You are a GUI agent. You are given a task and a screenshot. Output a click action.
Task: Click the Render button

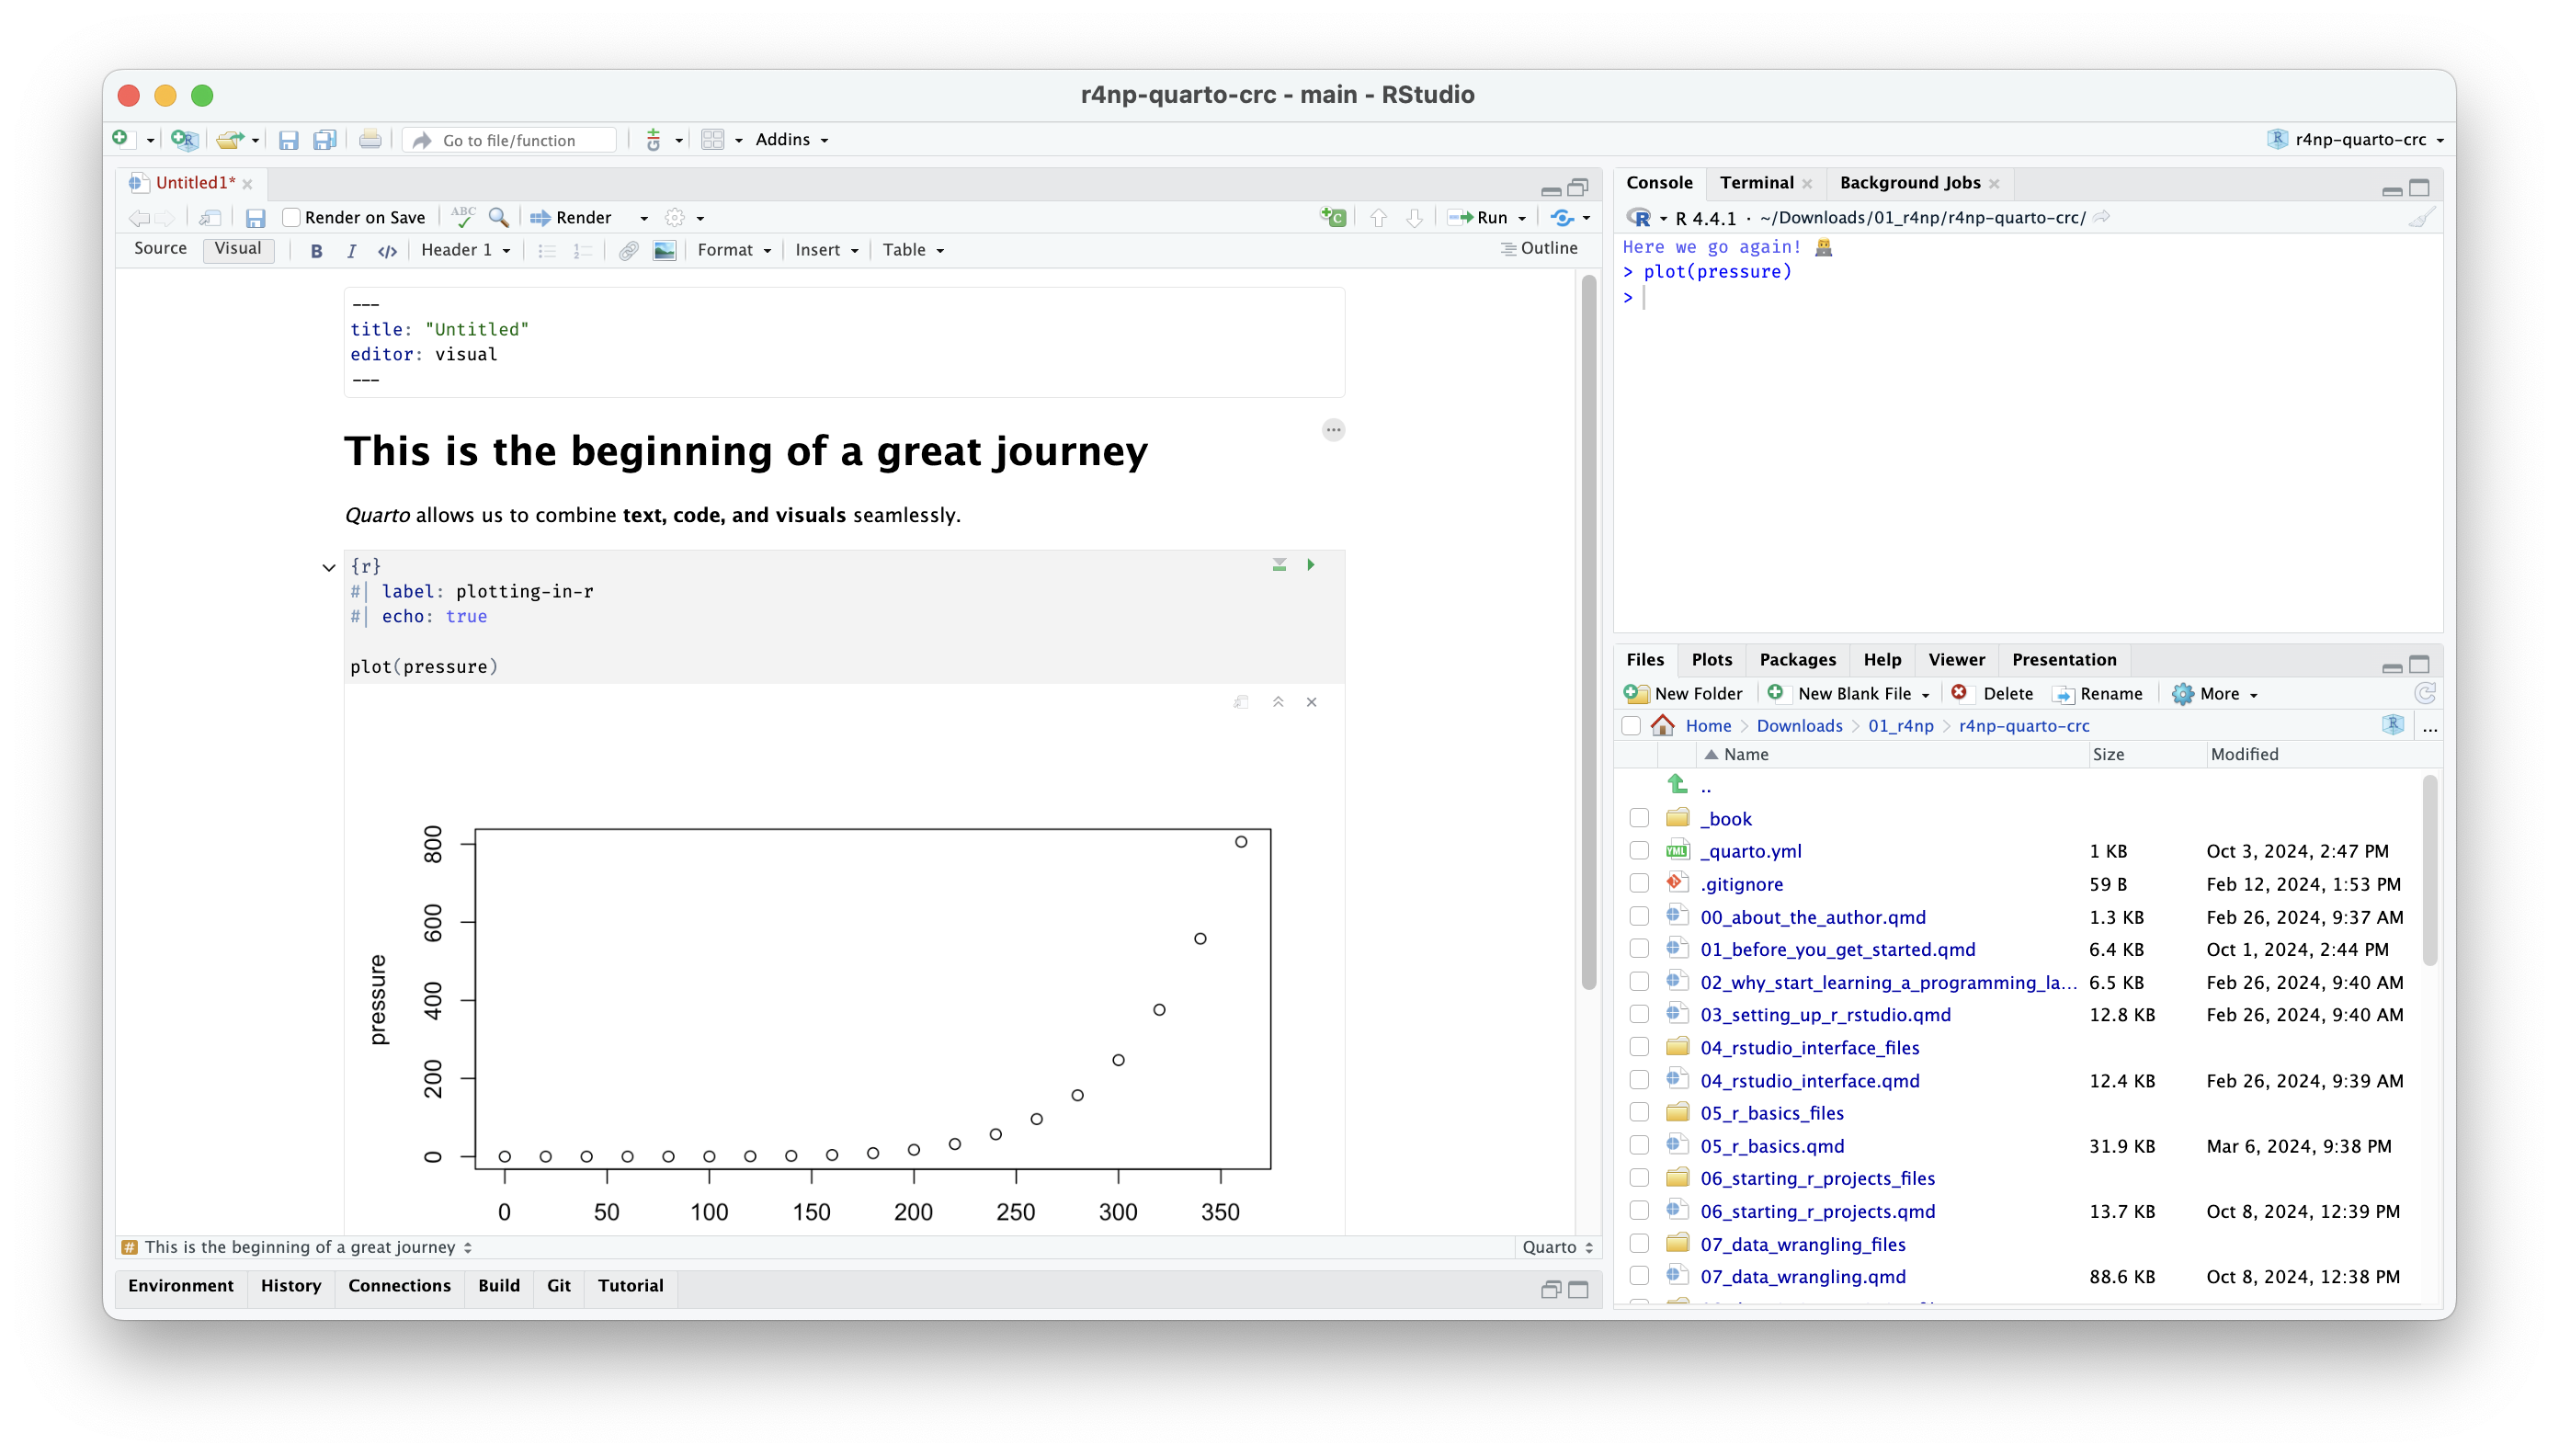[x=570, y=217]
